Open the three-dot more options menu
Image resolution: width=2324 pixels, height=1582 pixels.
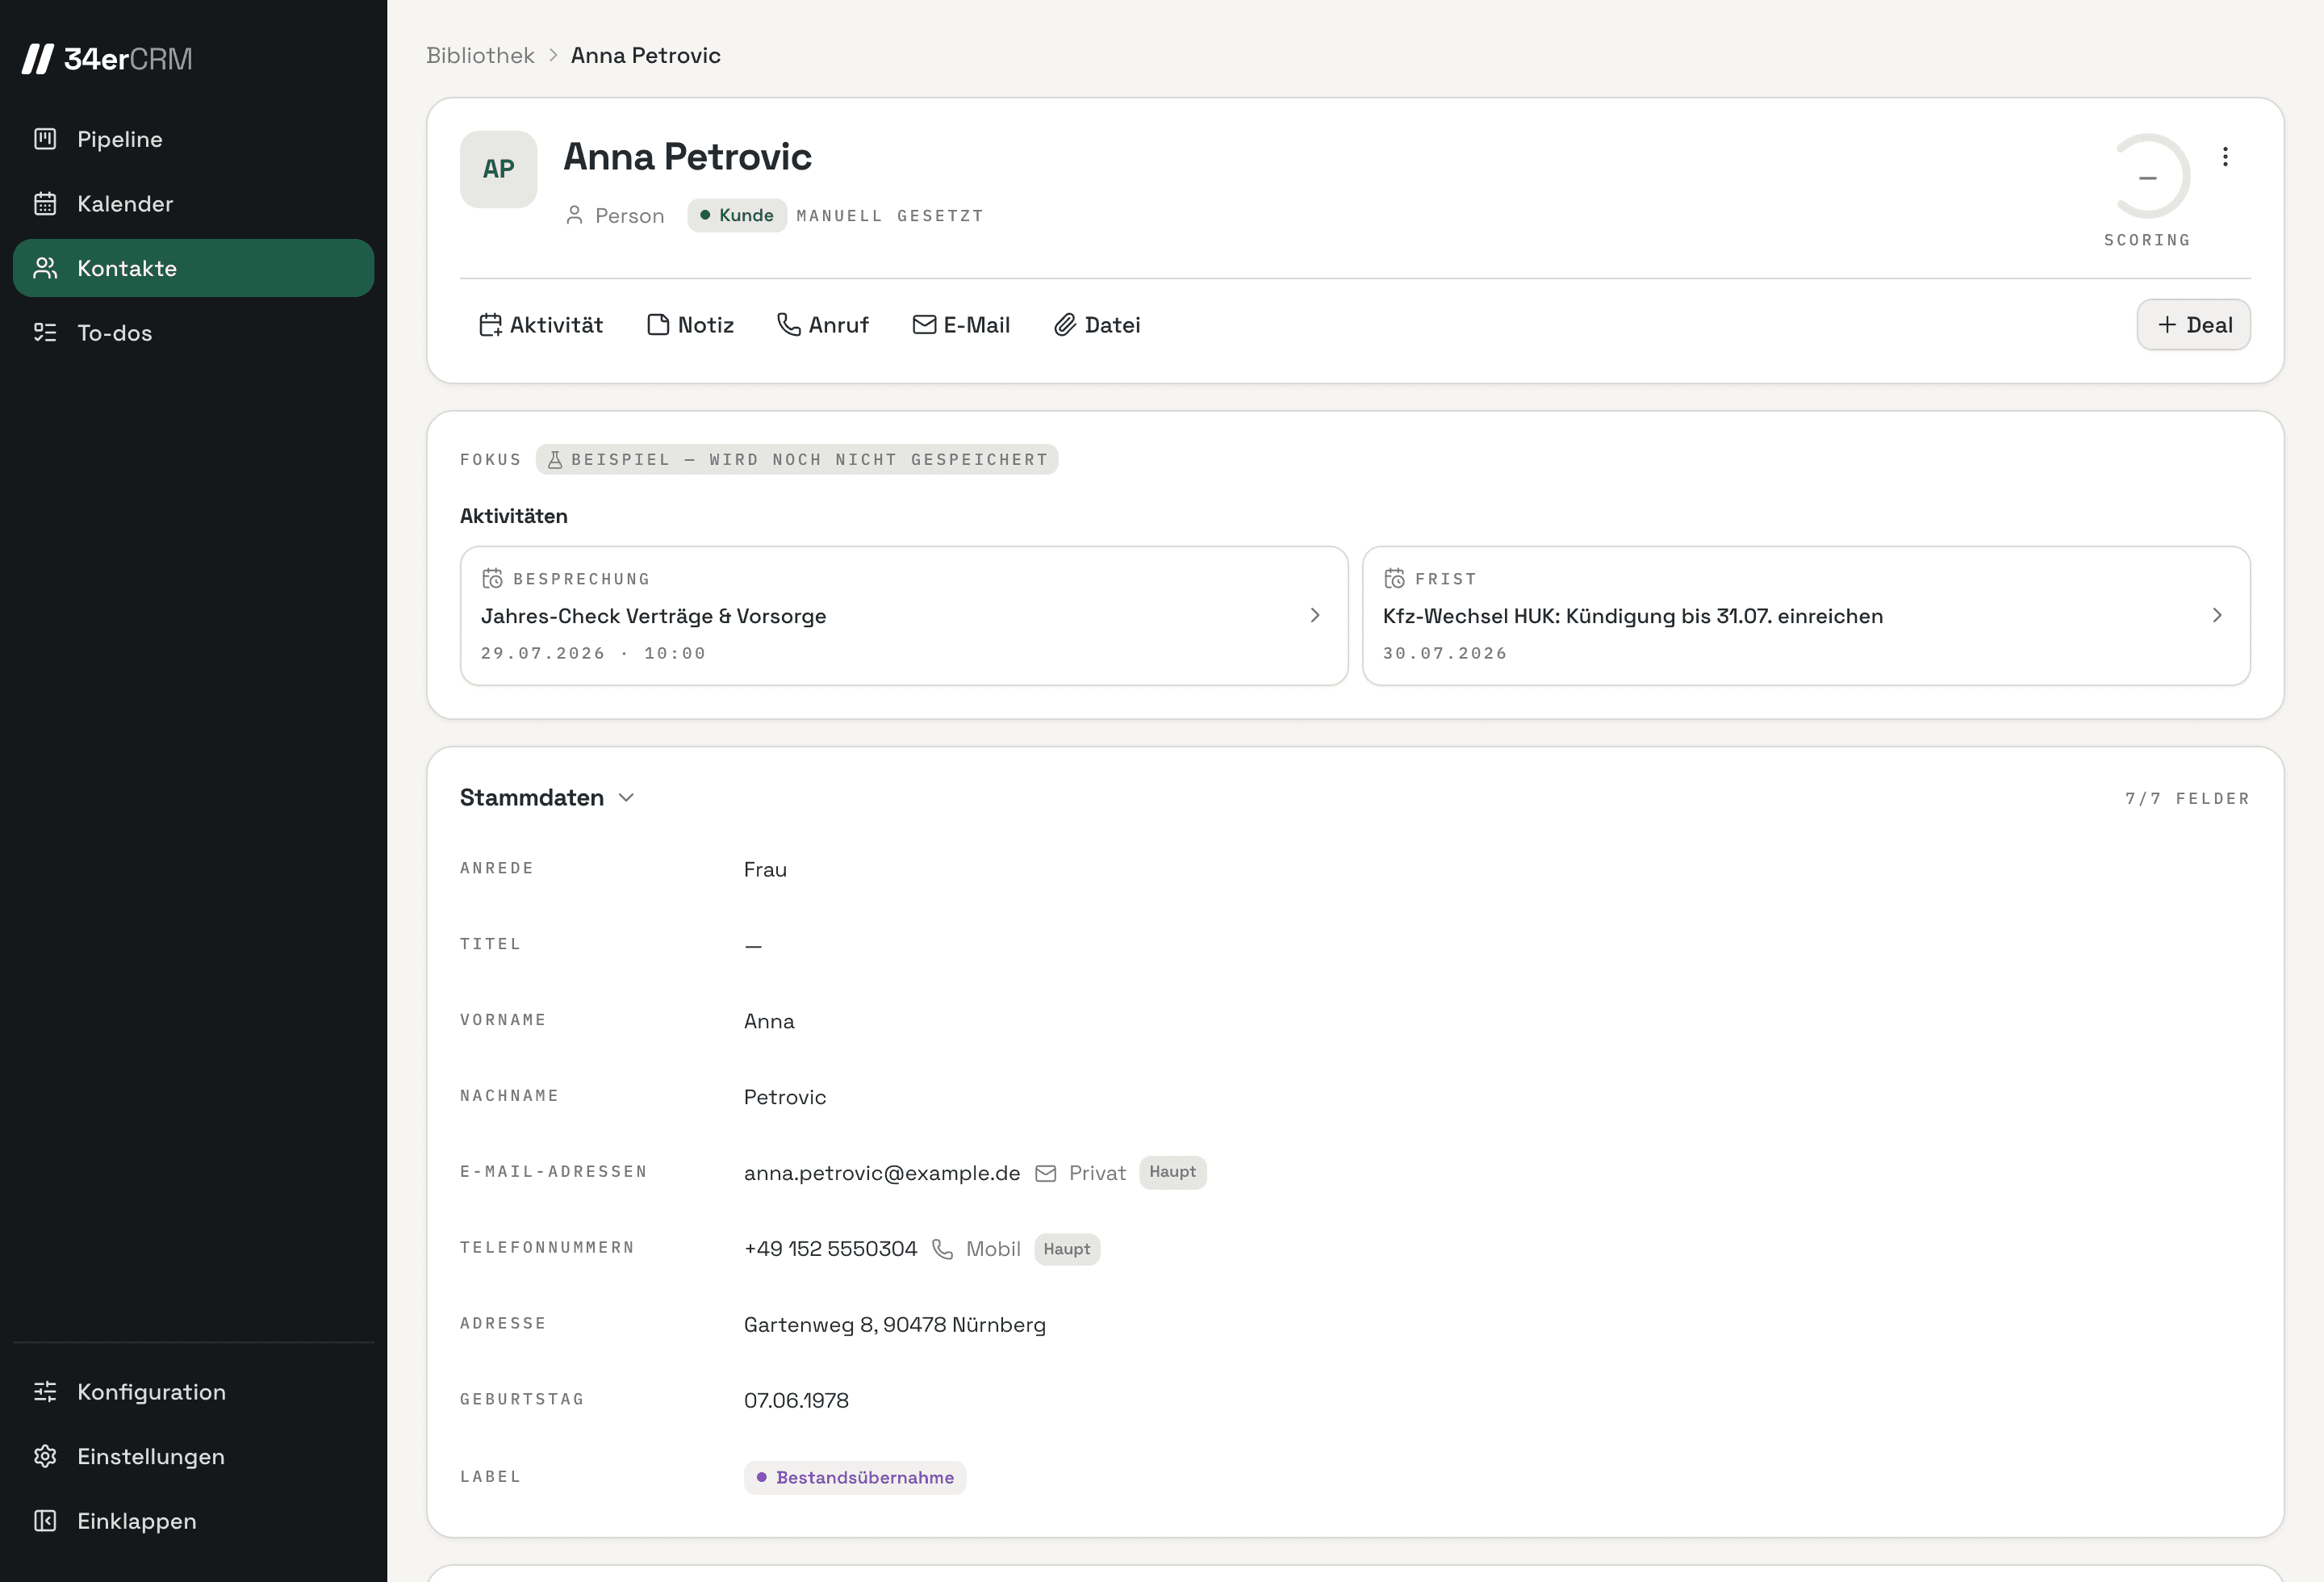[2225, 157]
